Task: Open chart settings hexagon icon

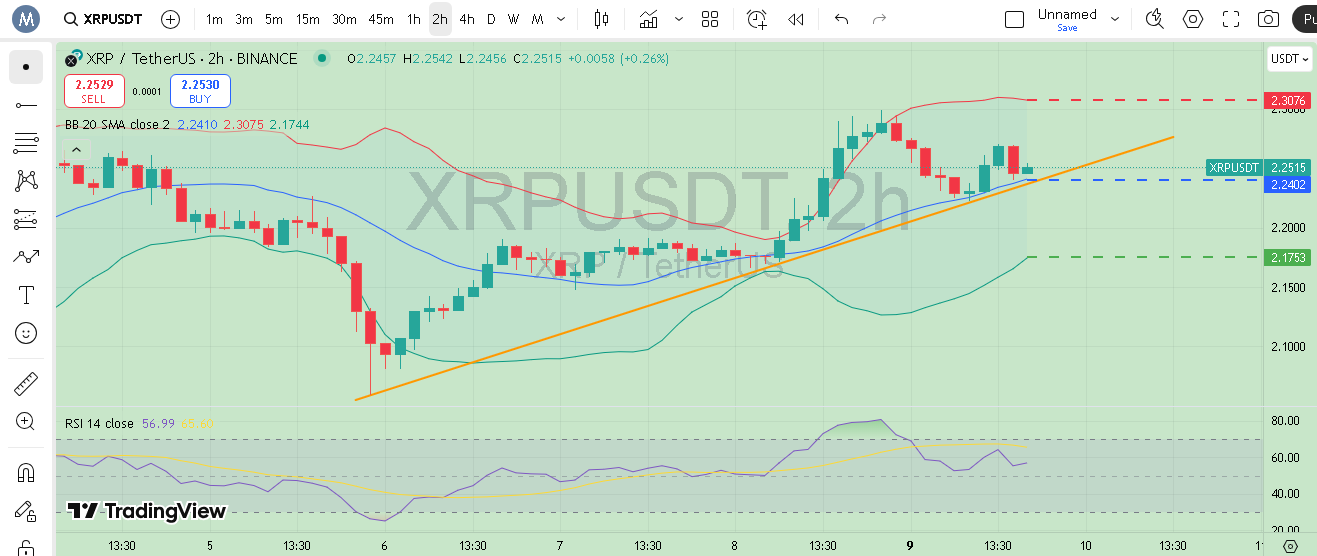Action: coord(1193,19)
